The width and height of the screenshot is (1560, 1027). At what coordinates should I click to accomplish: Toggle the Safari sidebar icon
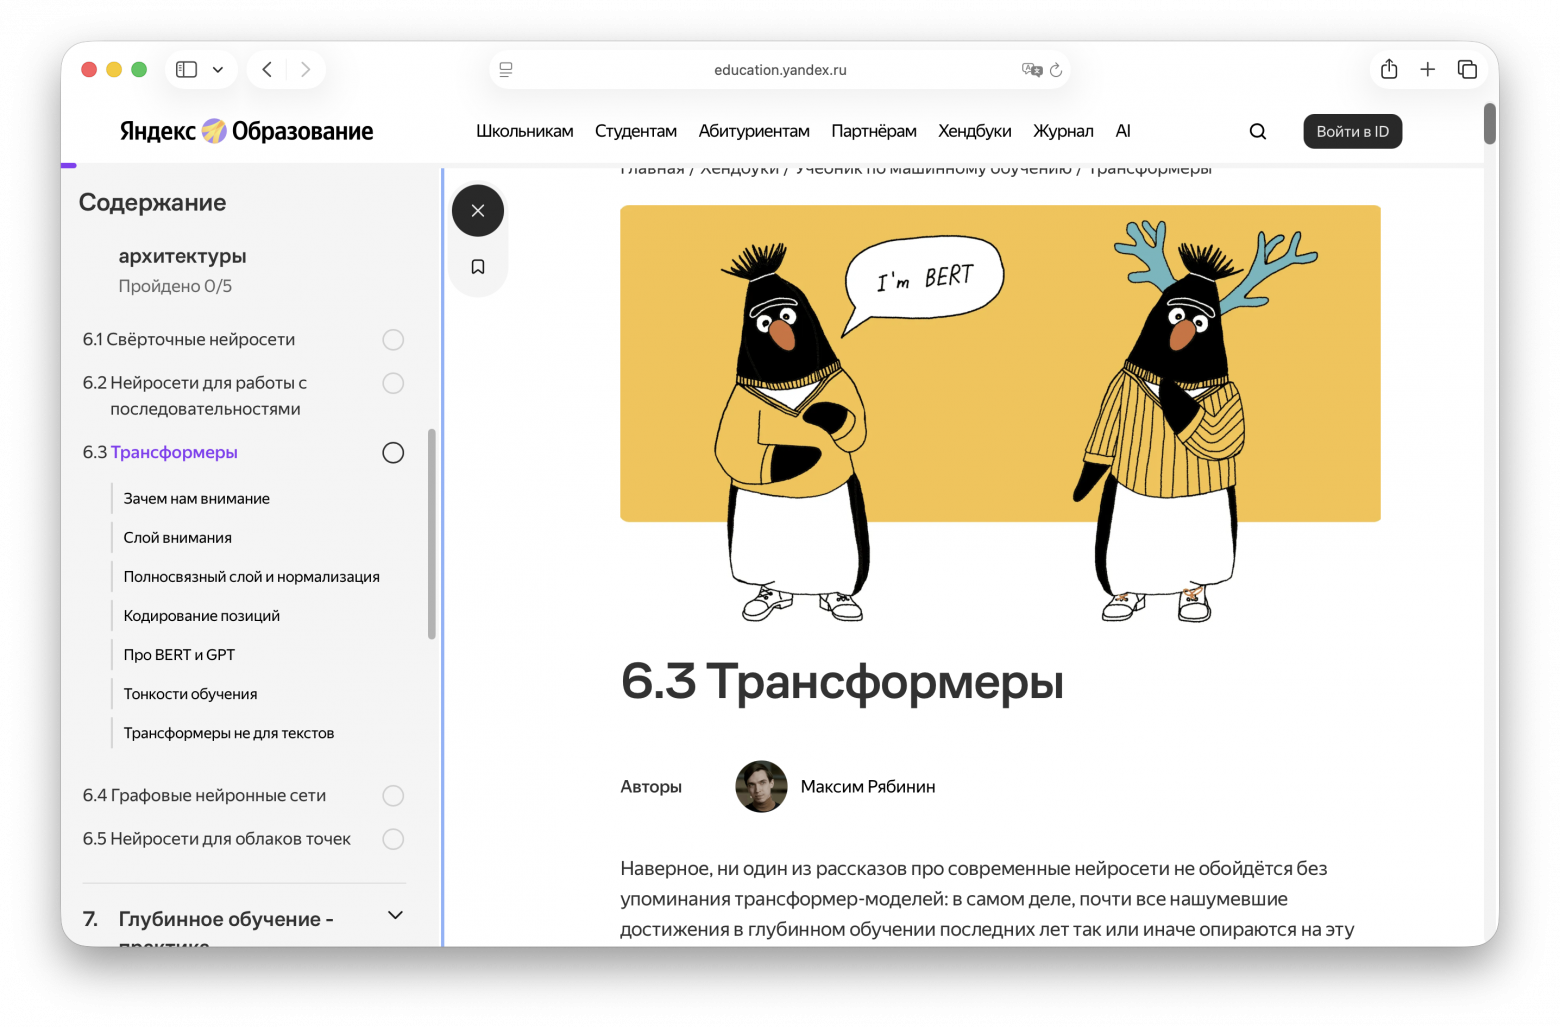(185, 69)
